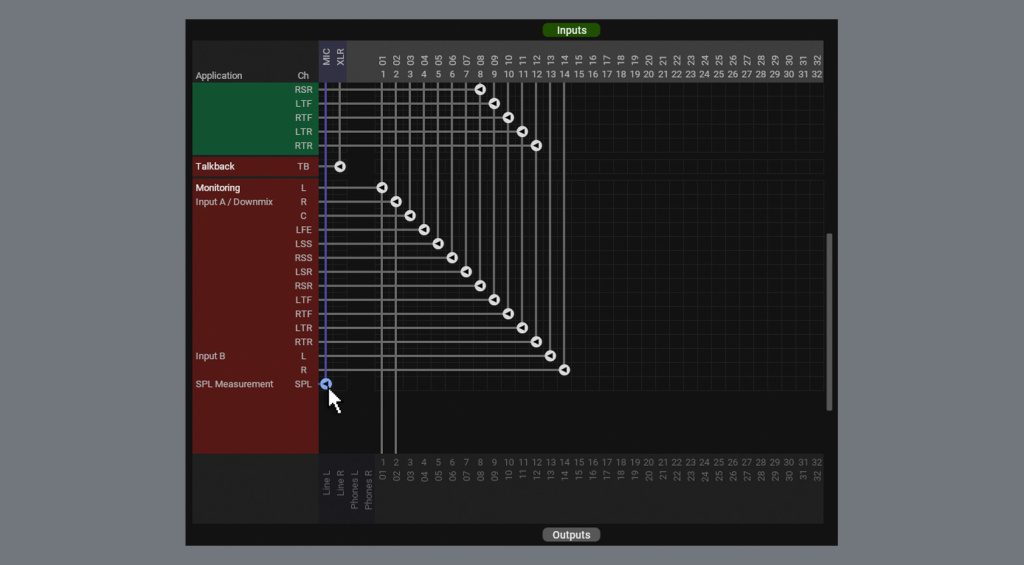Click green section RTR node at input 12
The image size is (1024, 565).
click(x=536, y=146)
